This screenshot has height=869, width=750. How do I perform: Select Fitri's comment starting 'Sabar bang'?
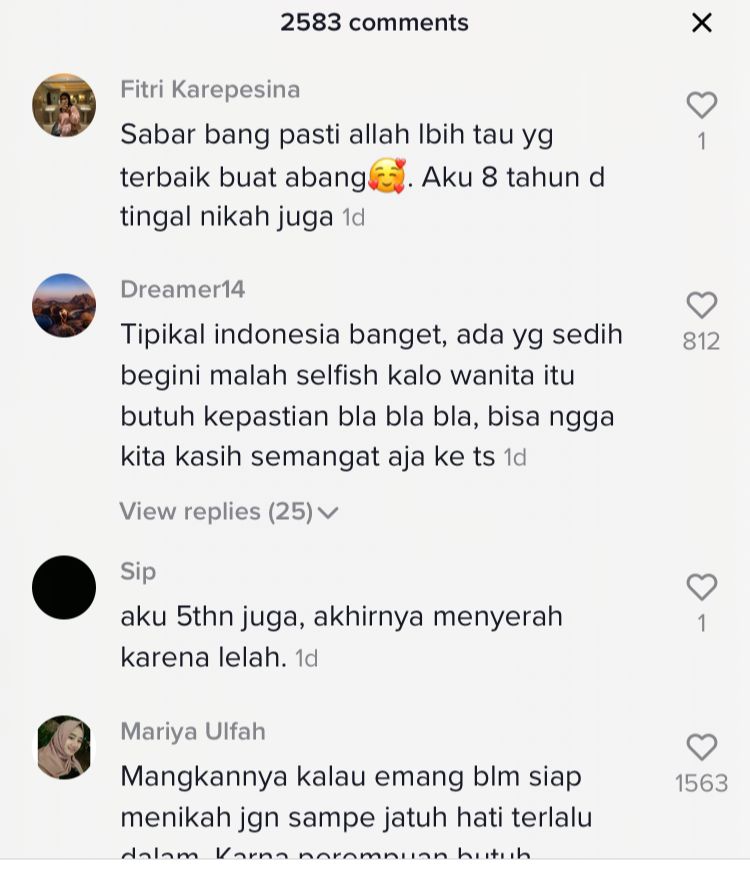[363, 175]
